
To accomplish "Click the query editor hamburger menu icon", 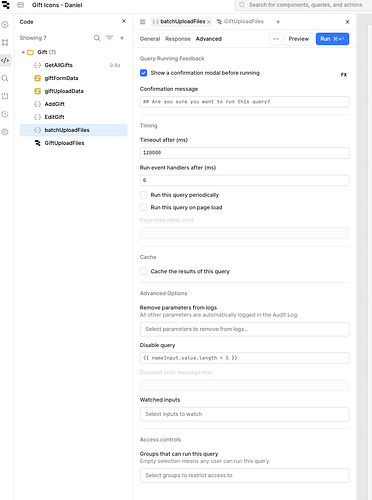I will click(x=143, y=22).
